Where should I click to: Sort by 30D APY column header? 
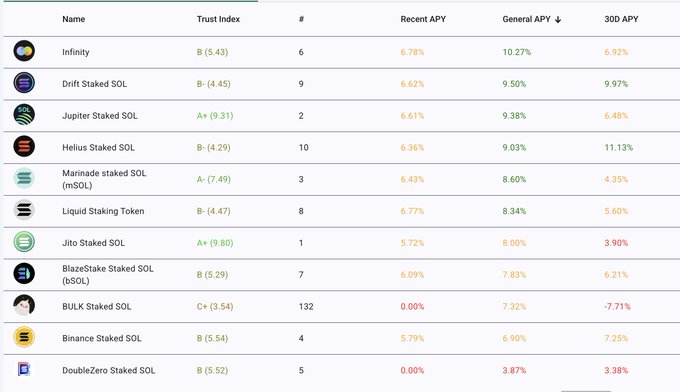coord(621,19)
